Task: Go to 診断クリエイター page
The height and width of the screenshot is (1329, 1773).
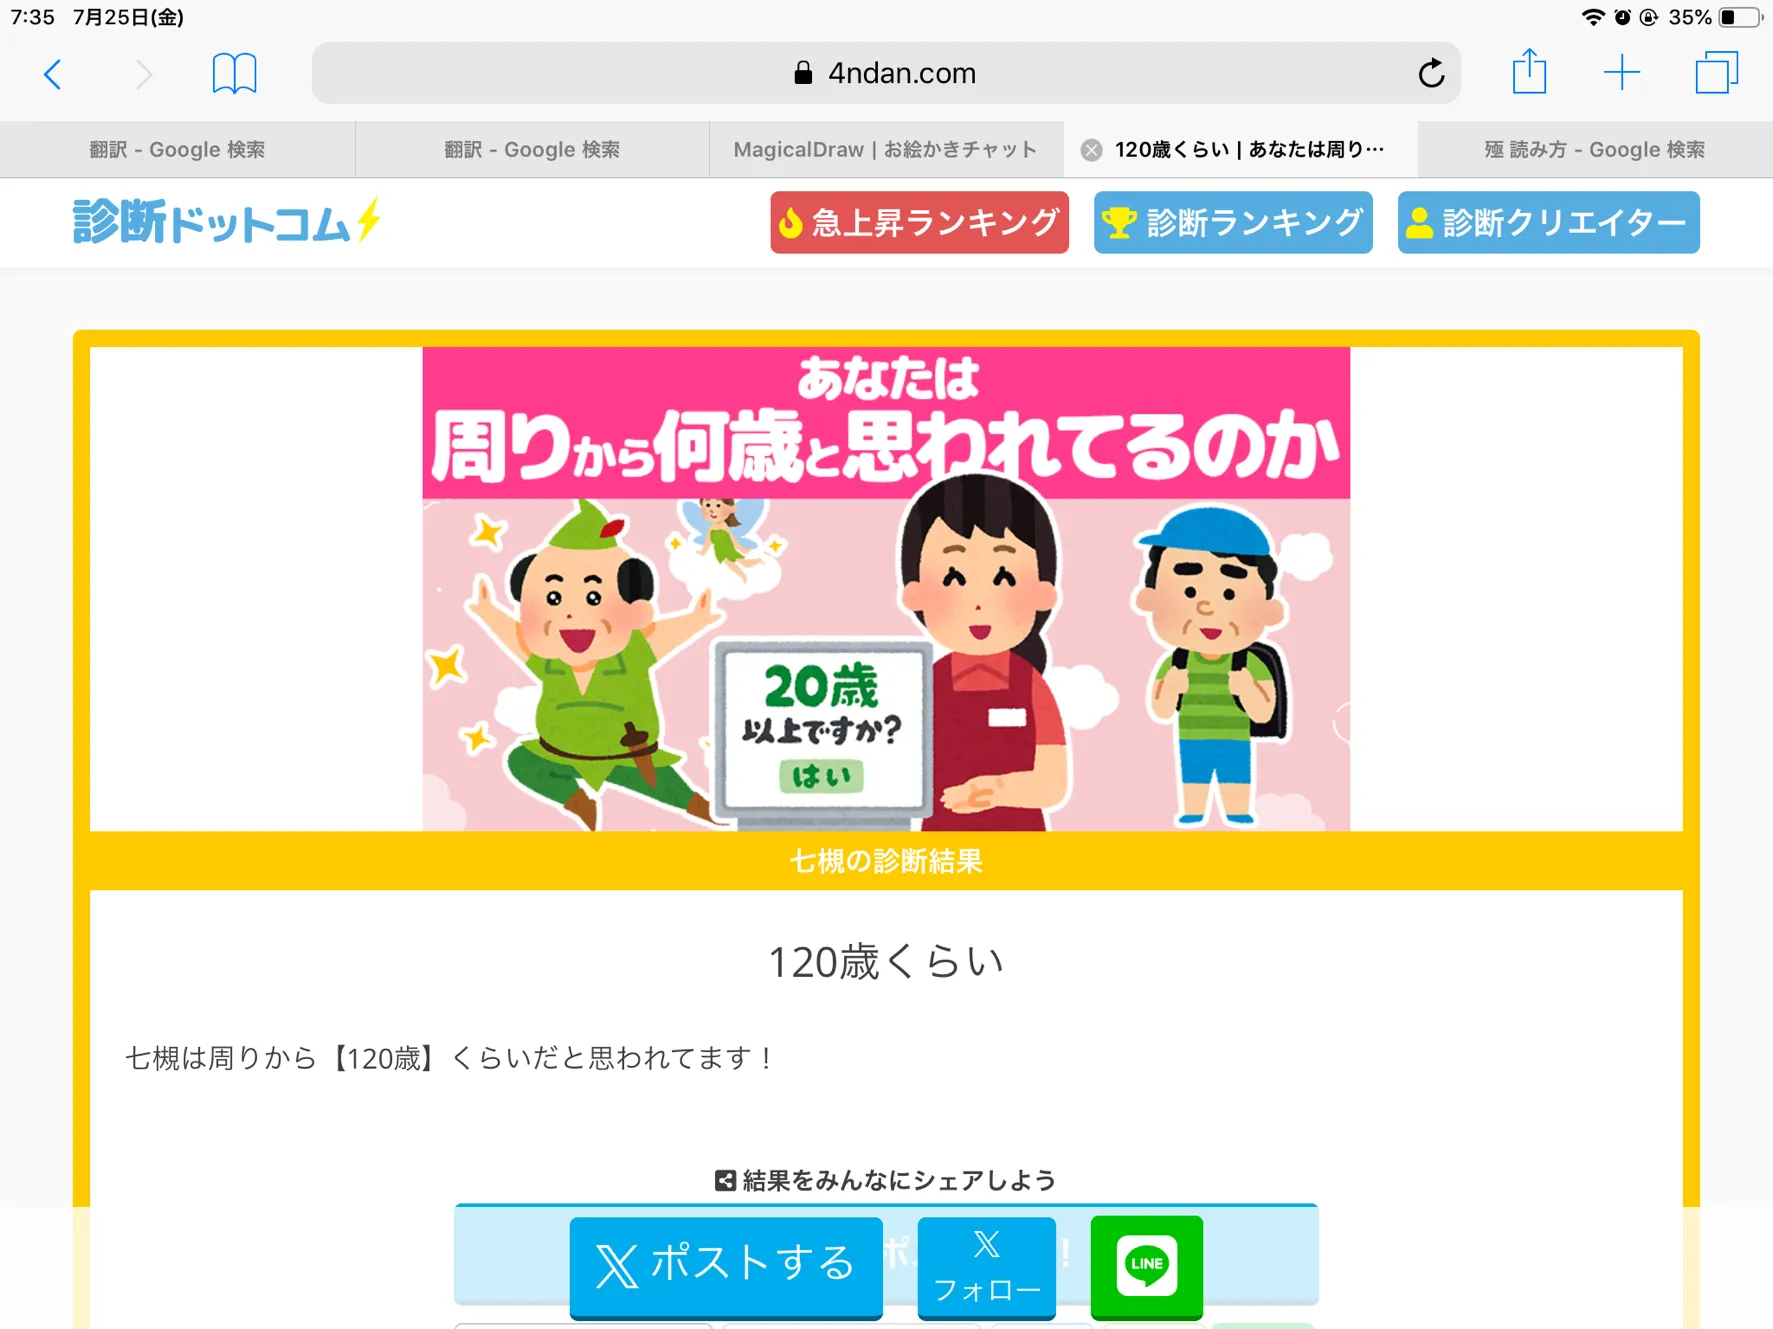Action: pyautogui.click(x=1548, y=222)
